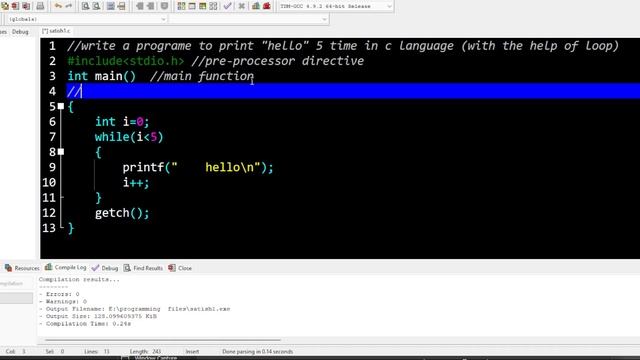This screenshot has height=360, width=640.
Task: Click the second greyed-out navigation arrow icon
Action: pyautogui.click(x=151, y=6)
